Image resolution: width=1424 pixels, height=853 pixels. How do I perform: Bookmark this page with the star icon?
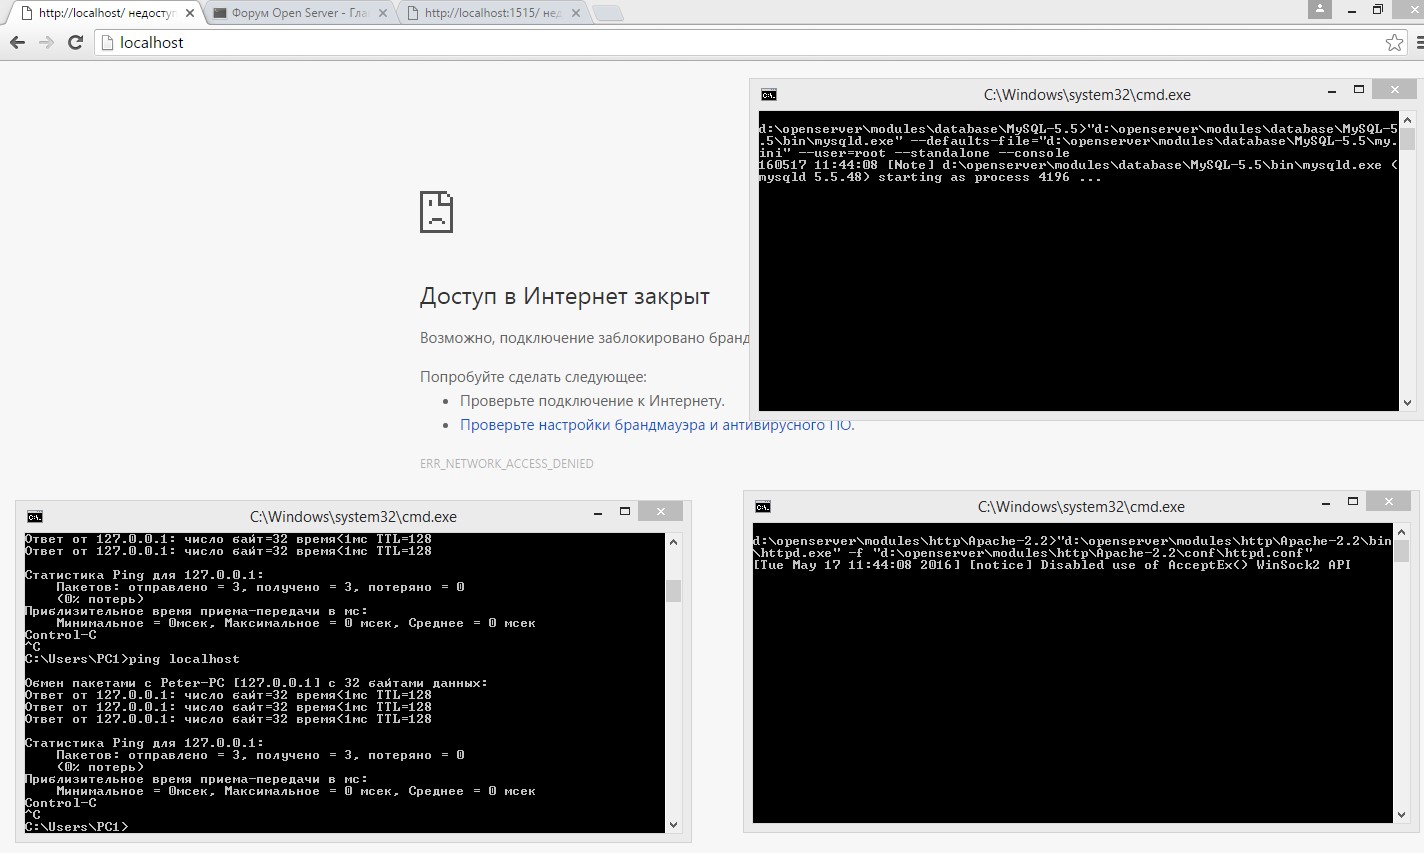pos(1394,42)
